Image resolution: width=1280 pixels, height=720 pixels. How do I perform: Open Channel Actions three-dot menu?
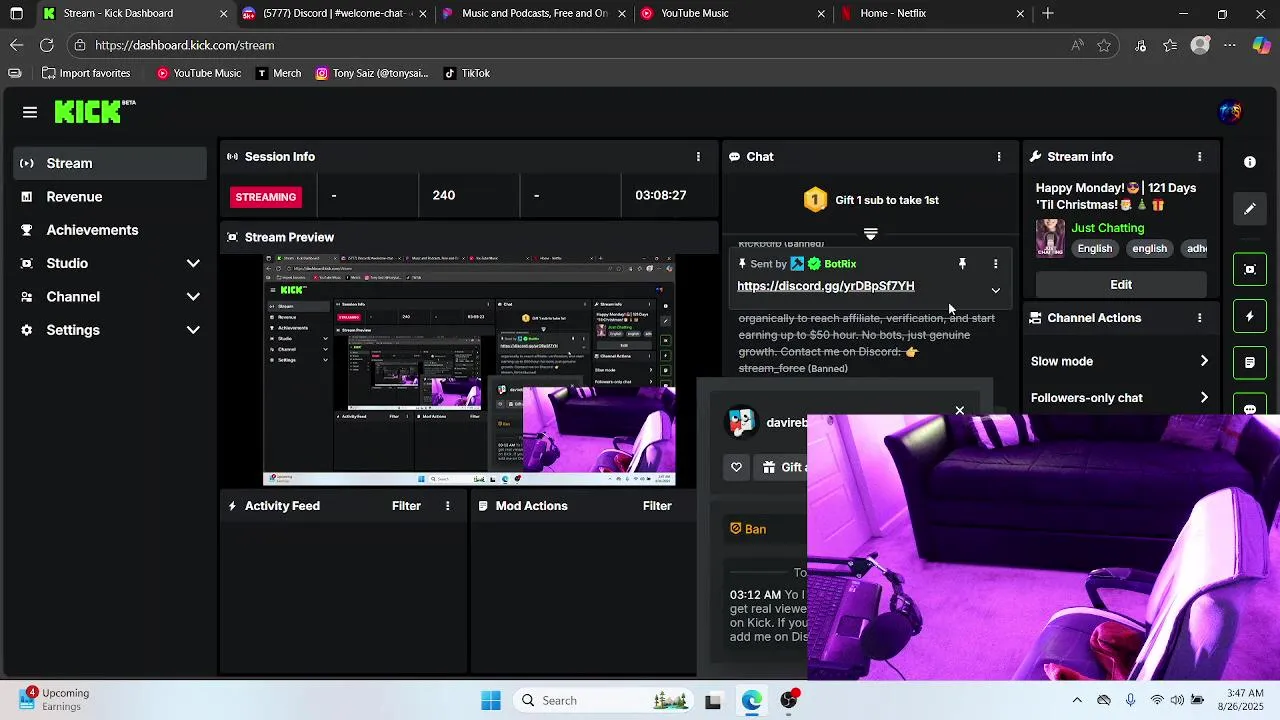[1199, 318]
